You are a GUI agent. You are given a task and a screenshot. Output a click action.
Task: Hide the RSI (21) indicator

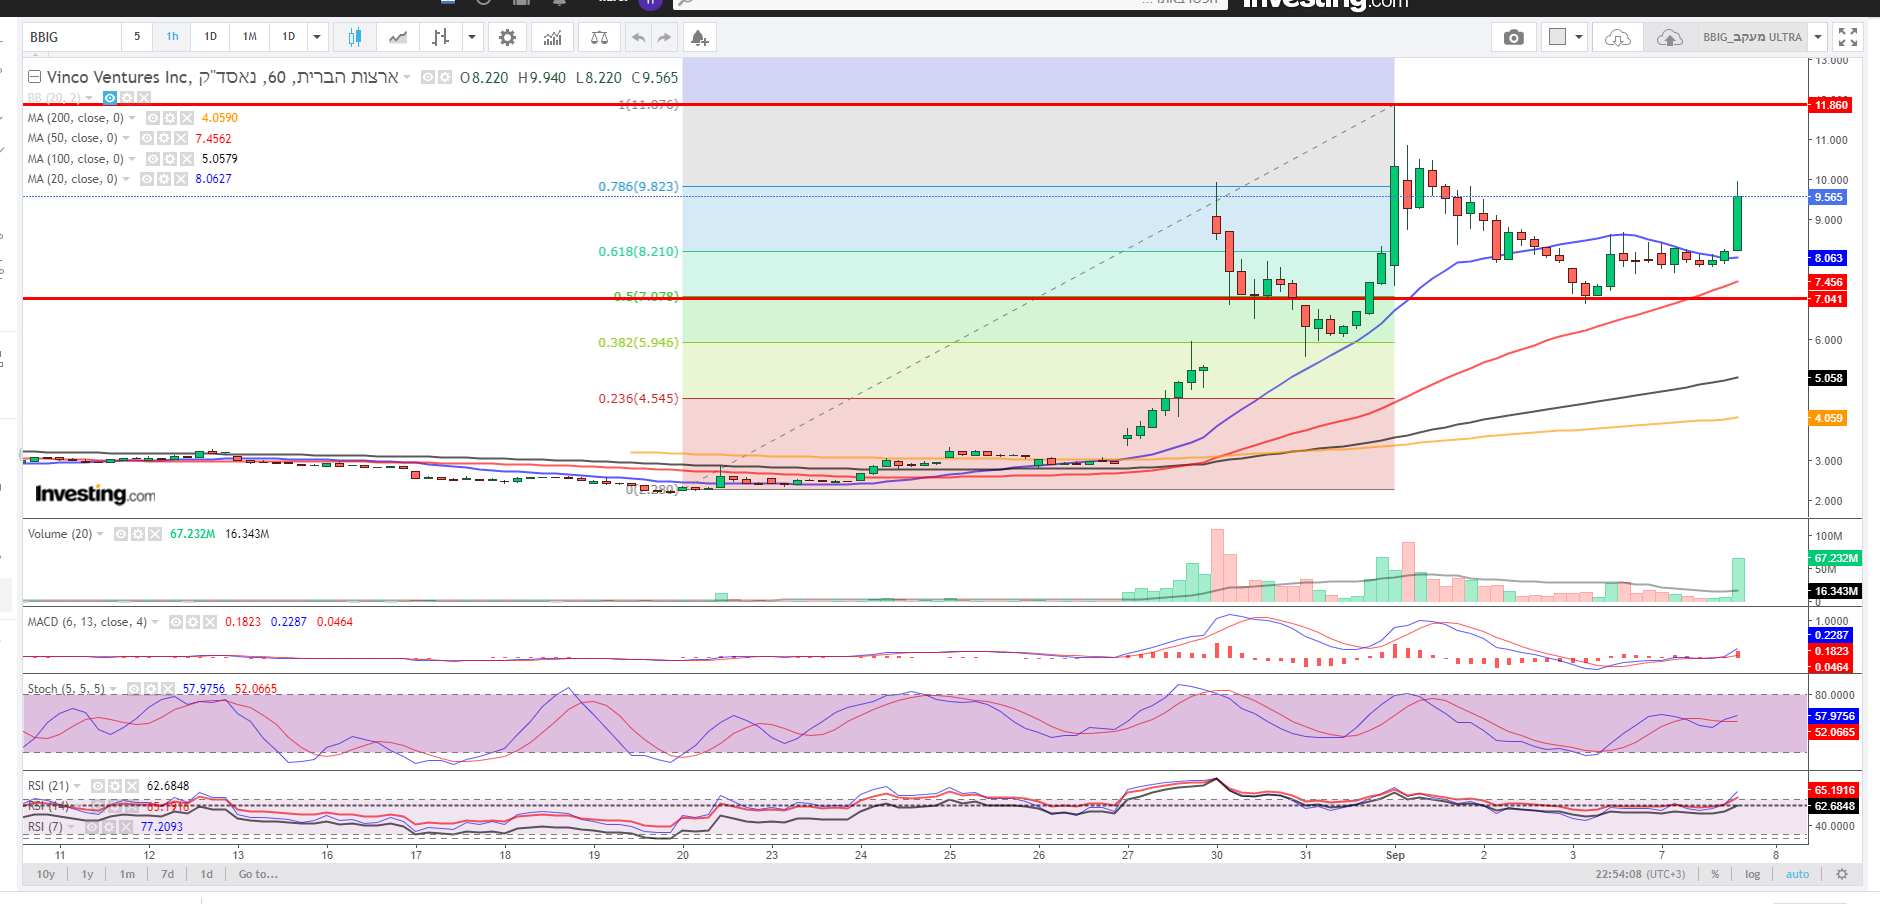pos(98,786)
